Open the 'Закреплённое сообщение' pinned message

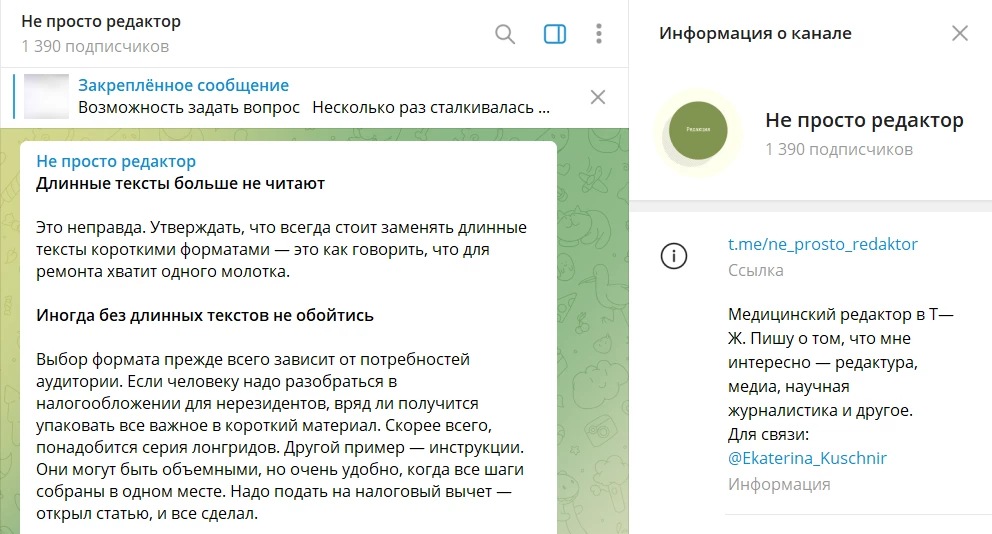click(183, 85)
